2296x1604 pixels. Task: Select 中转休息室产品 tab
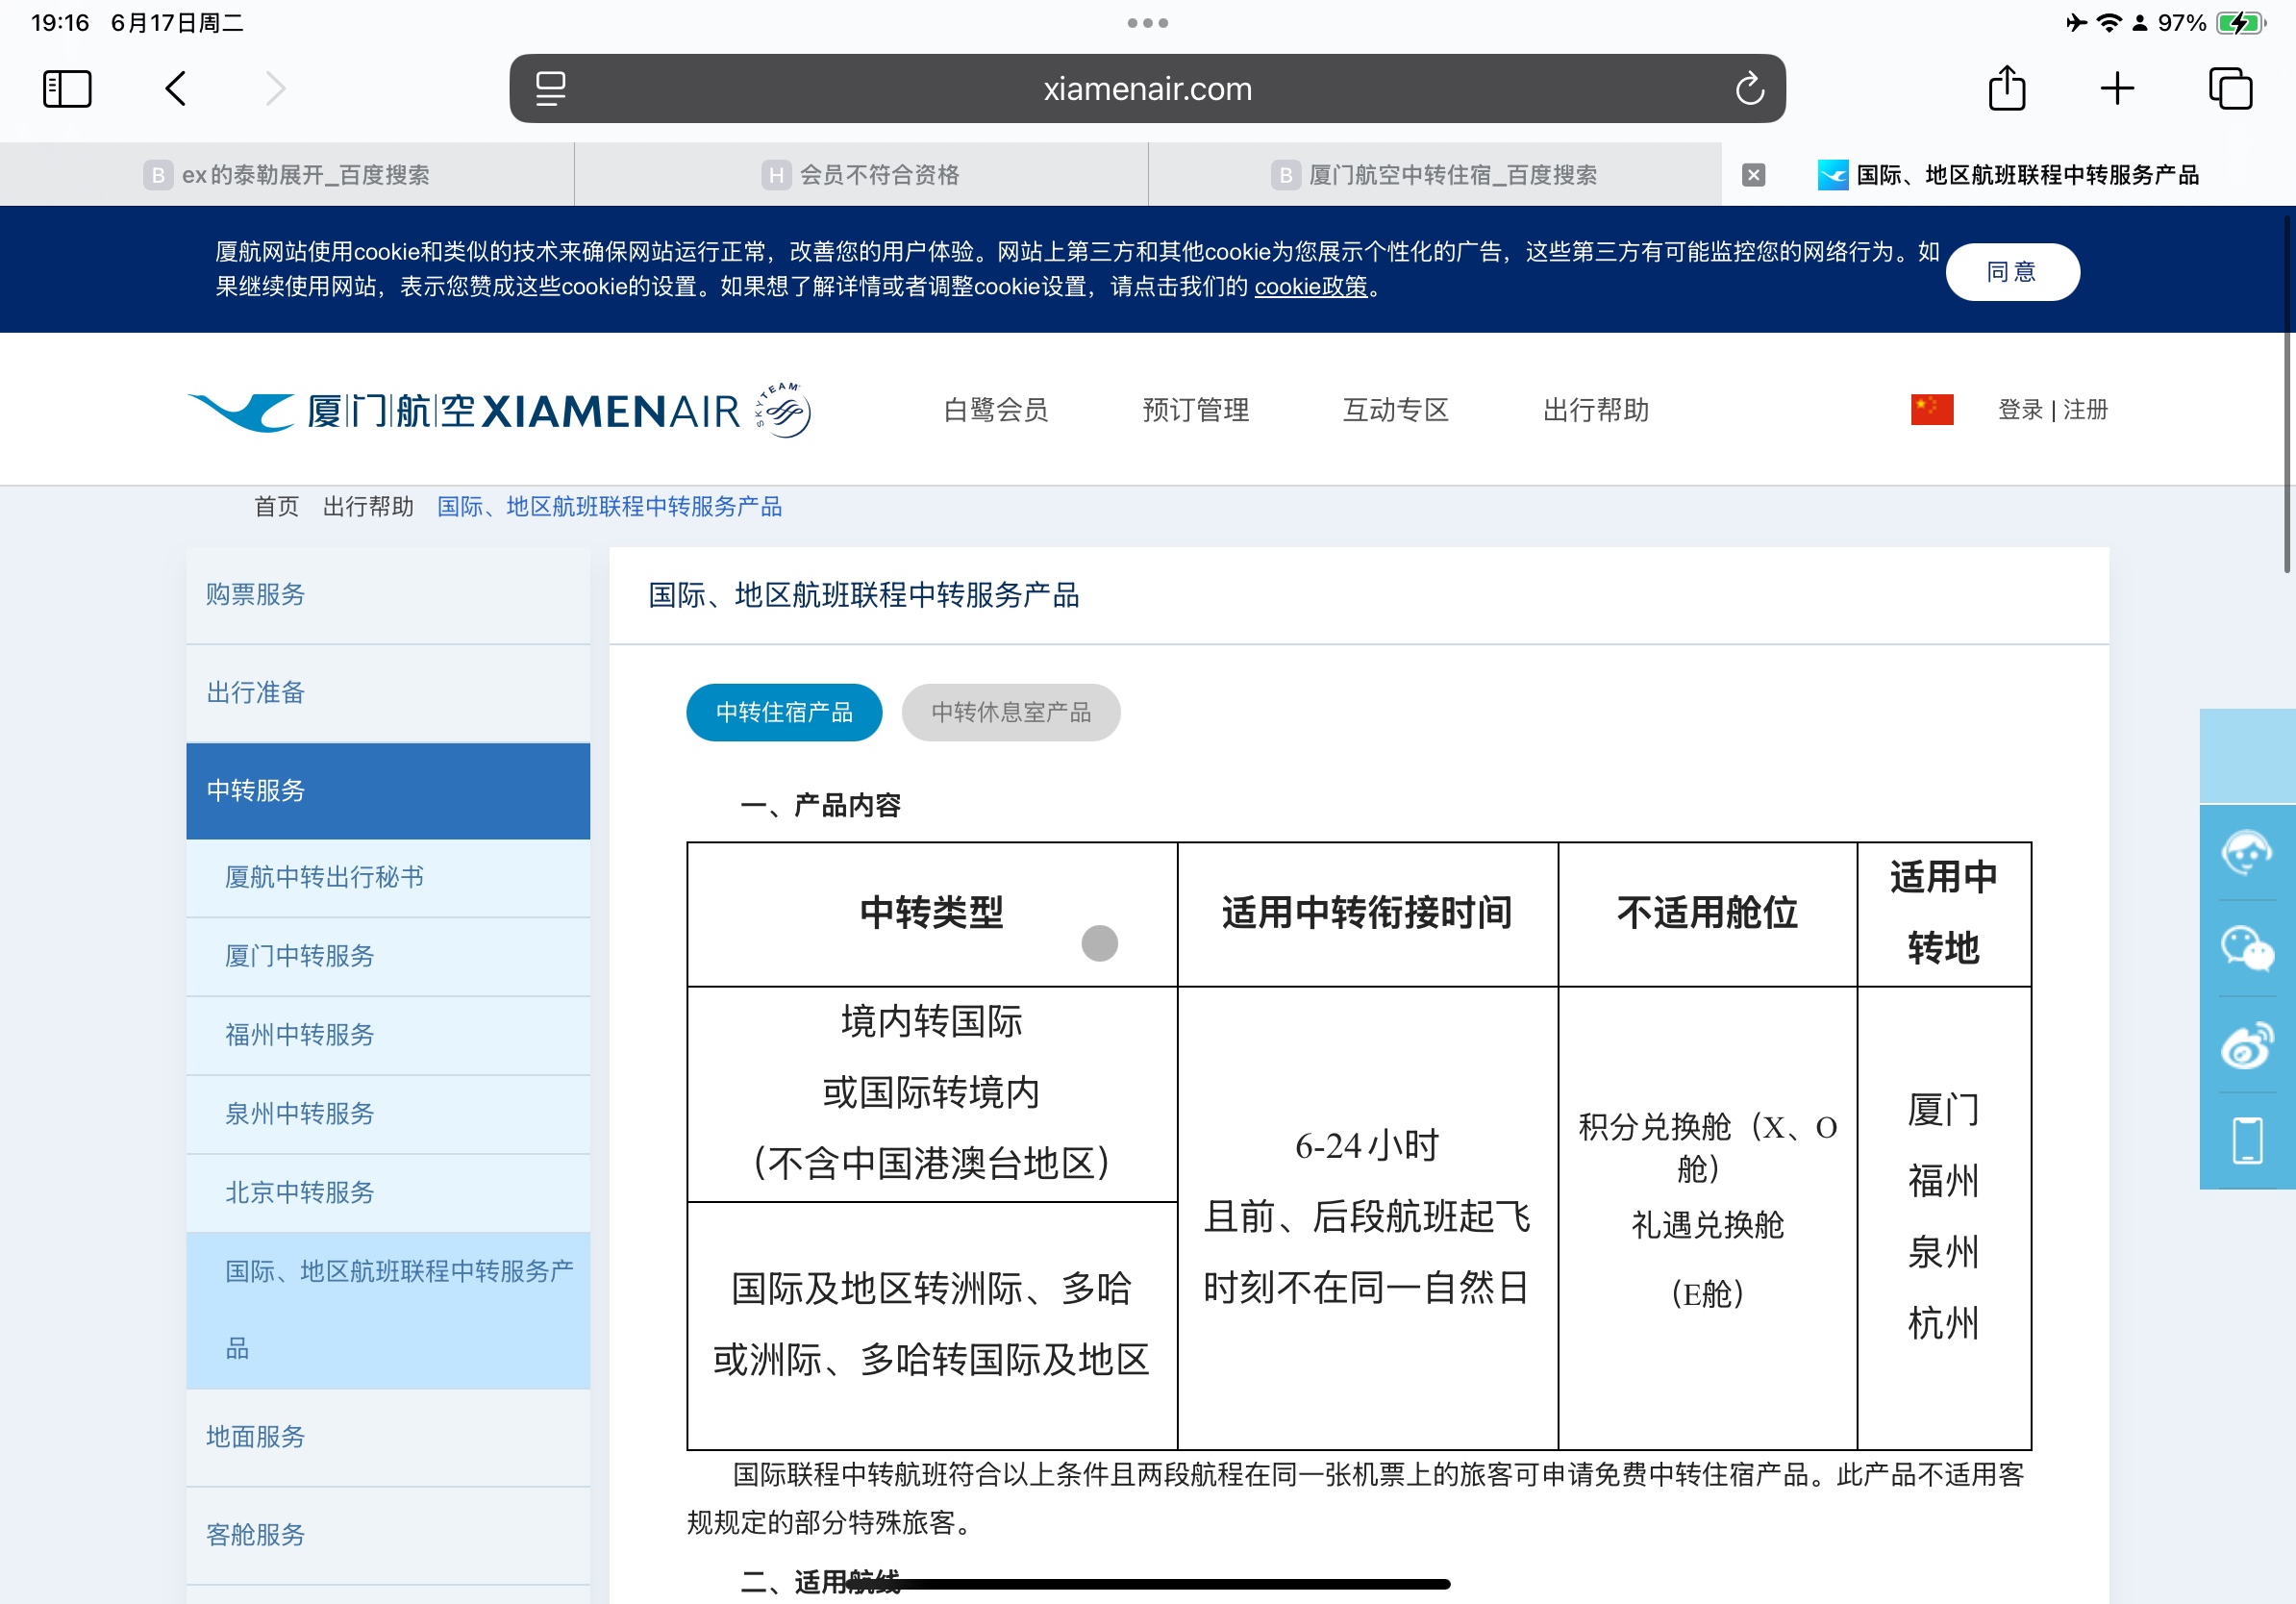pyautogui.click(x=1011, y=712)
